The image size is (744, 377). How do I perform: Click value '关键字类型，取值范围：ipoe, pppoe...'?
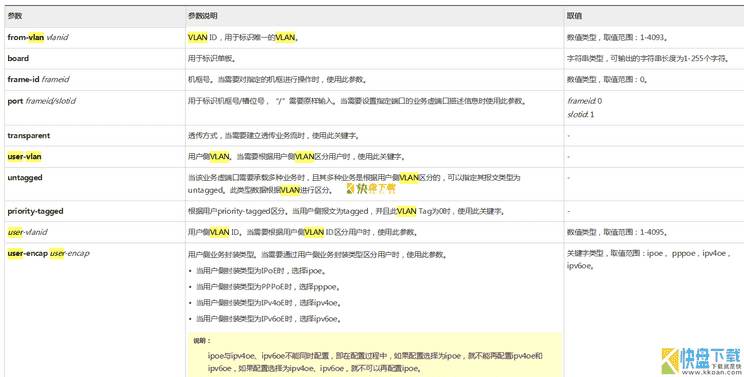pyautogui.click(x=648, y=259)
